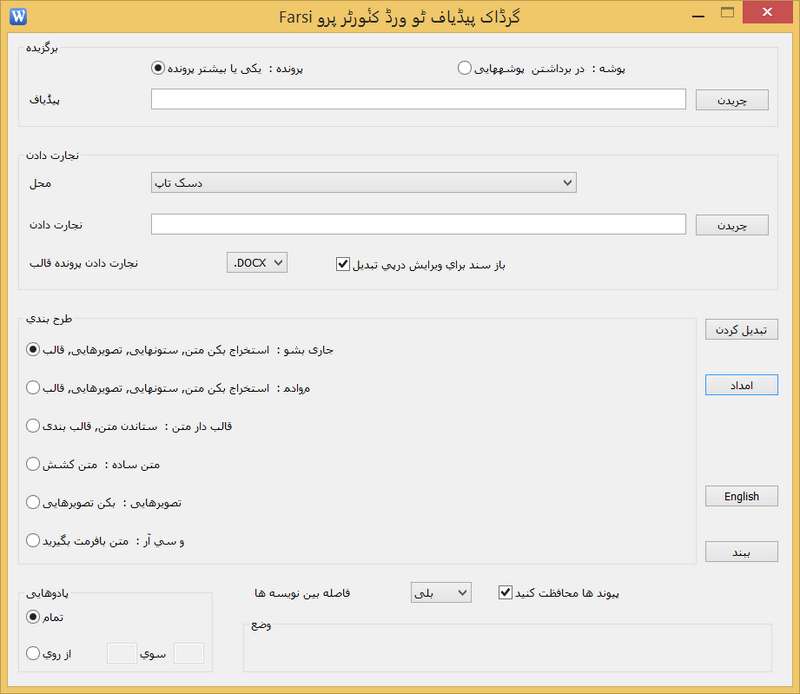Click the top 'چریدن' browse button beside the PDF field
The image size is (800, 694).
tap(731, 100)
